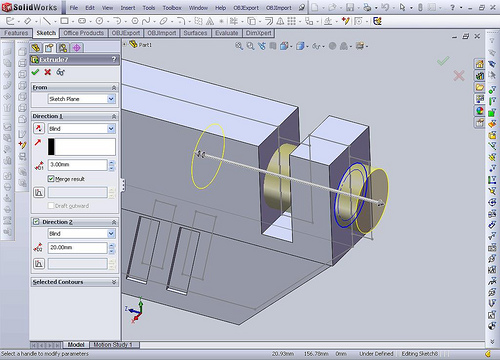Increase the Direction 1 depth spinner

pyautogui.click(x=112, y=163)
